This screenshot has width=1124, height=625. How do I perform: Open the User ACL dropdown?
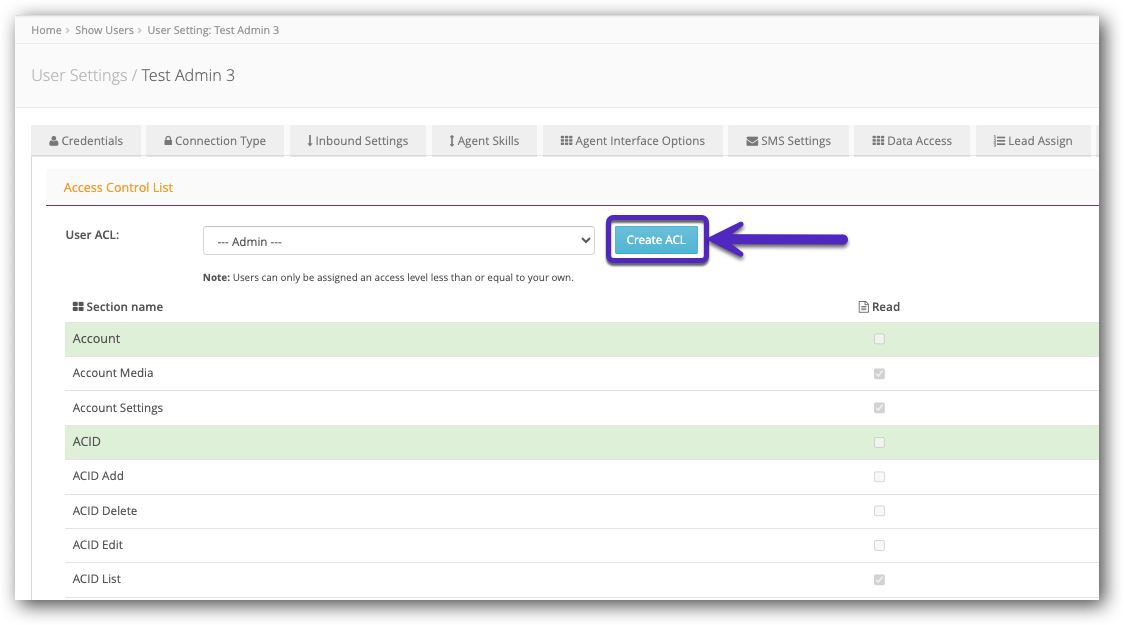398,240
